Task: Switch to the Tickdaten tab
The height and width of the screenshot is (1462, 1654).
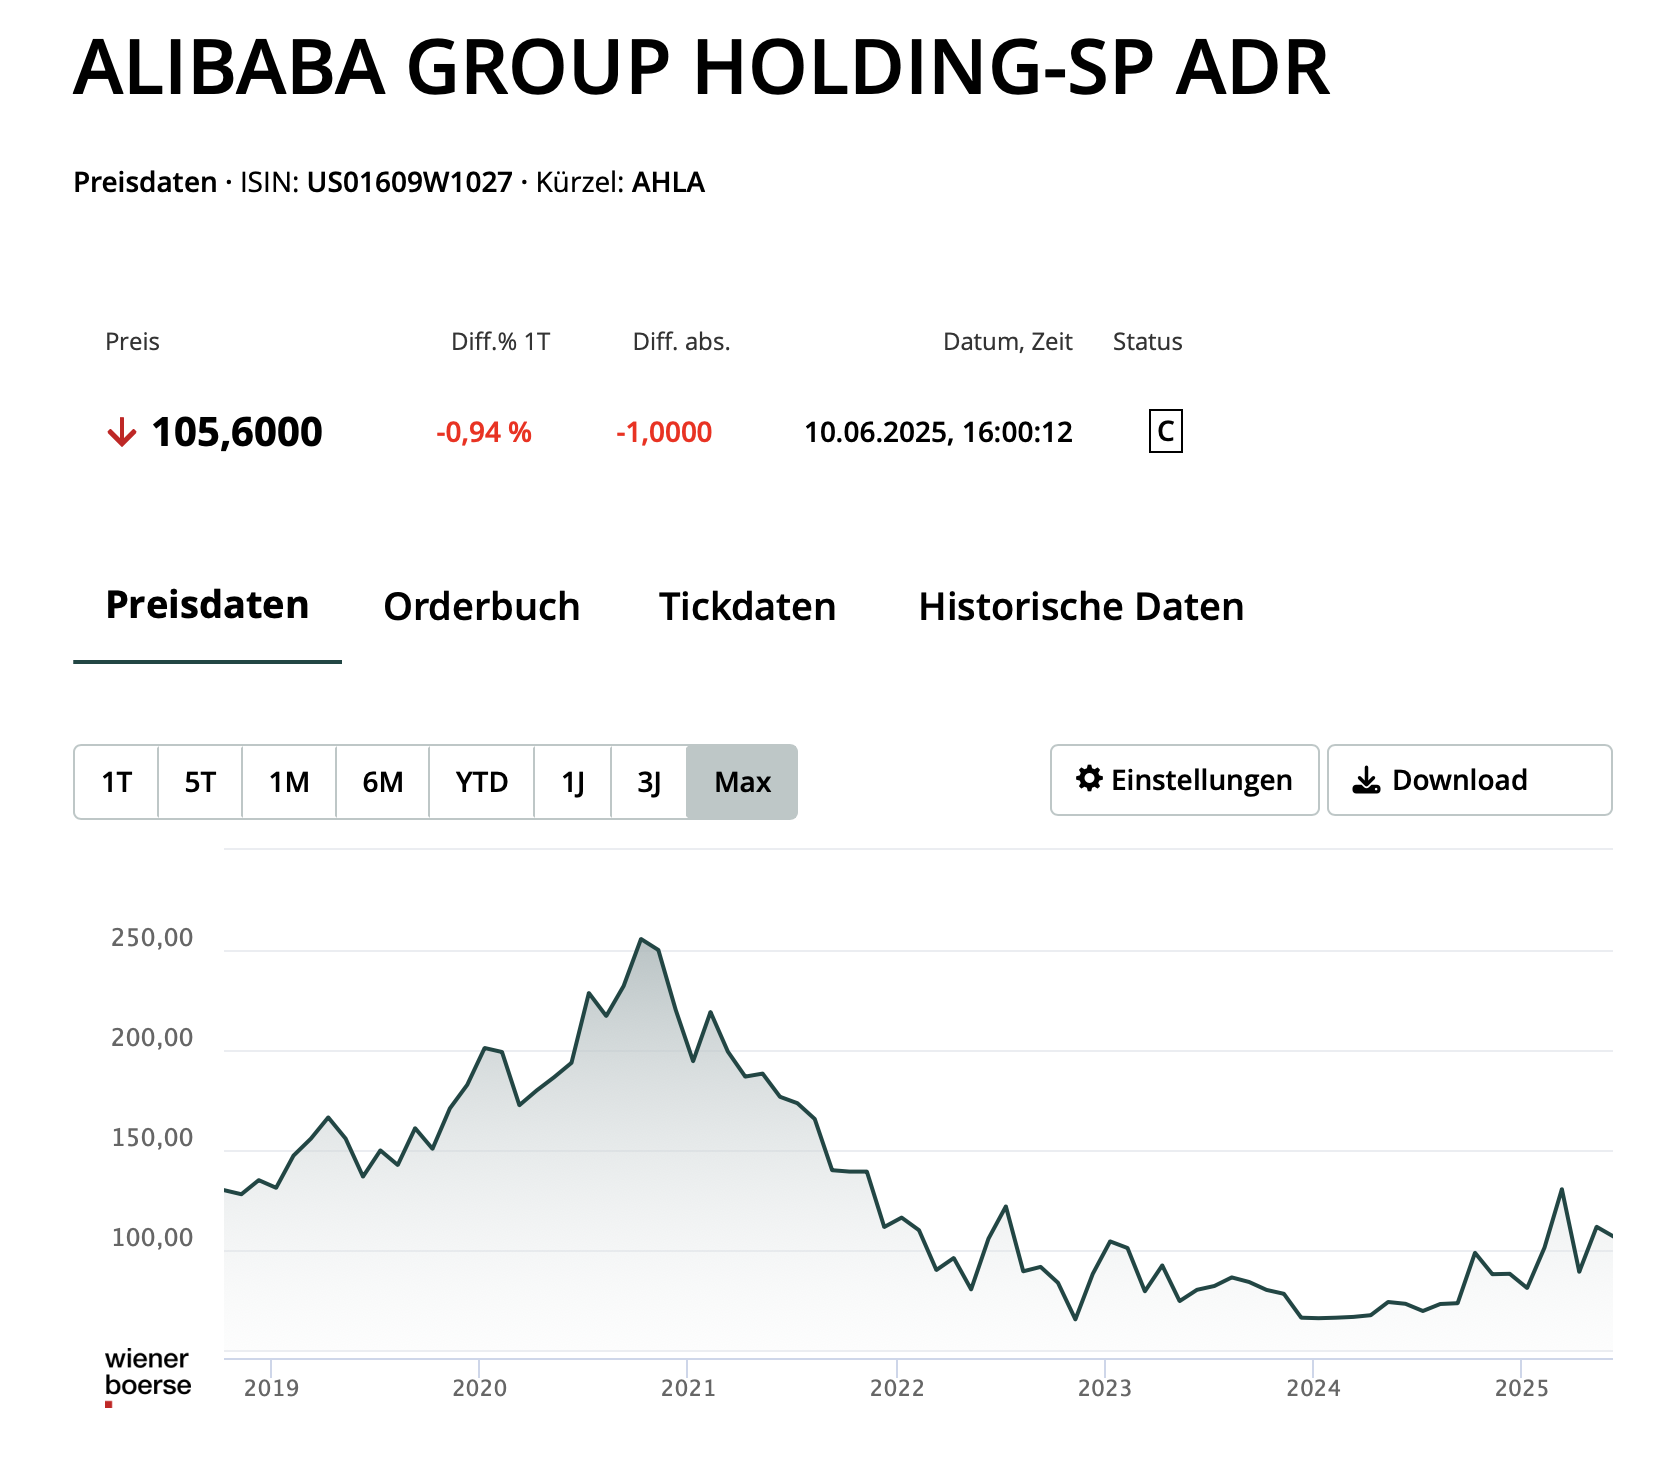Action: point(747,607)
